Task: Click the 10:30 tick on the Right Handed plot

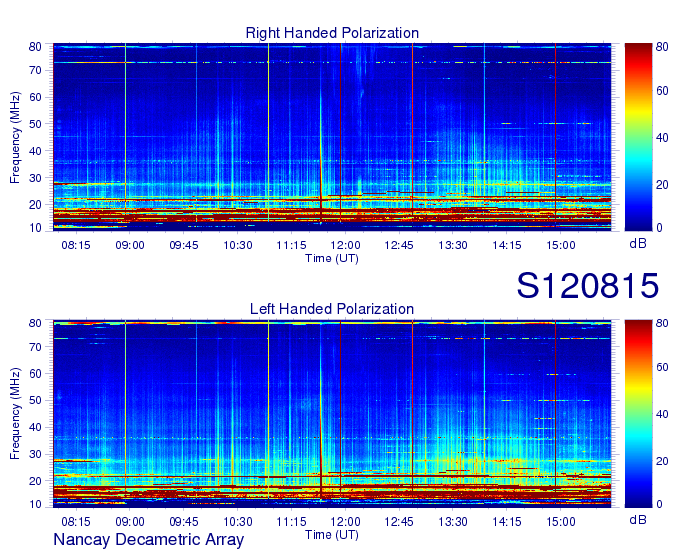Action: pos(238,245)
